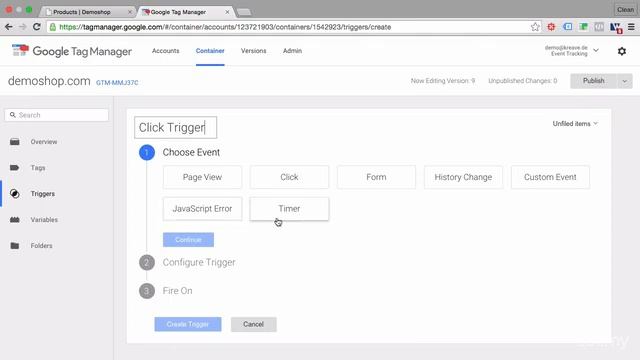Close the Google Tag Manager tab
The image size is (640, 360).
click(227, 12)
